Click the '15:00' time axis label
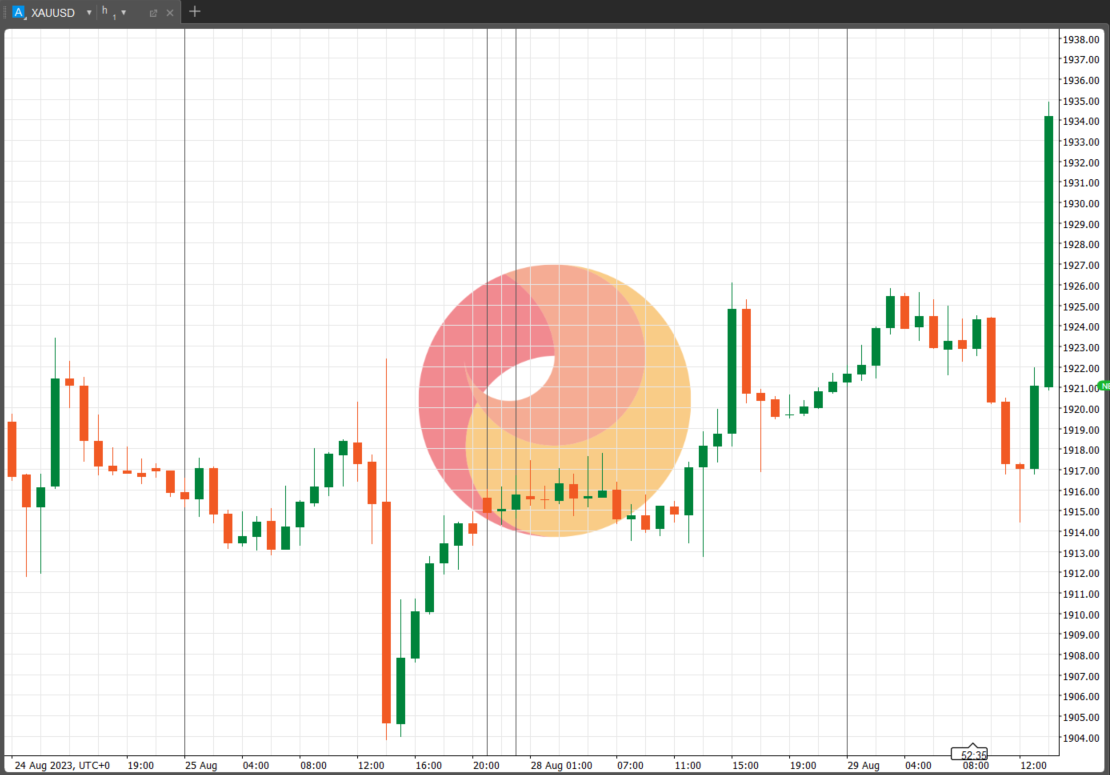The image size is (1110, 775). (745, 765)
